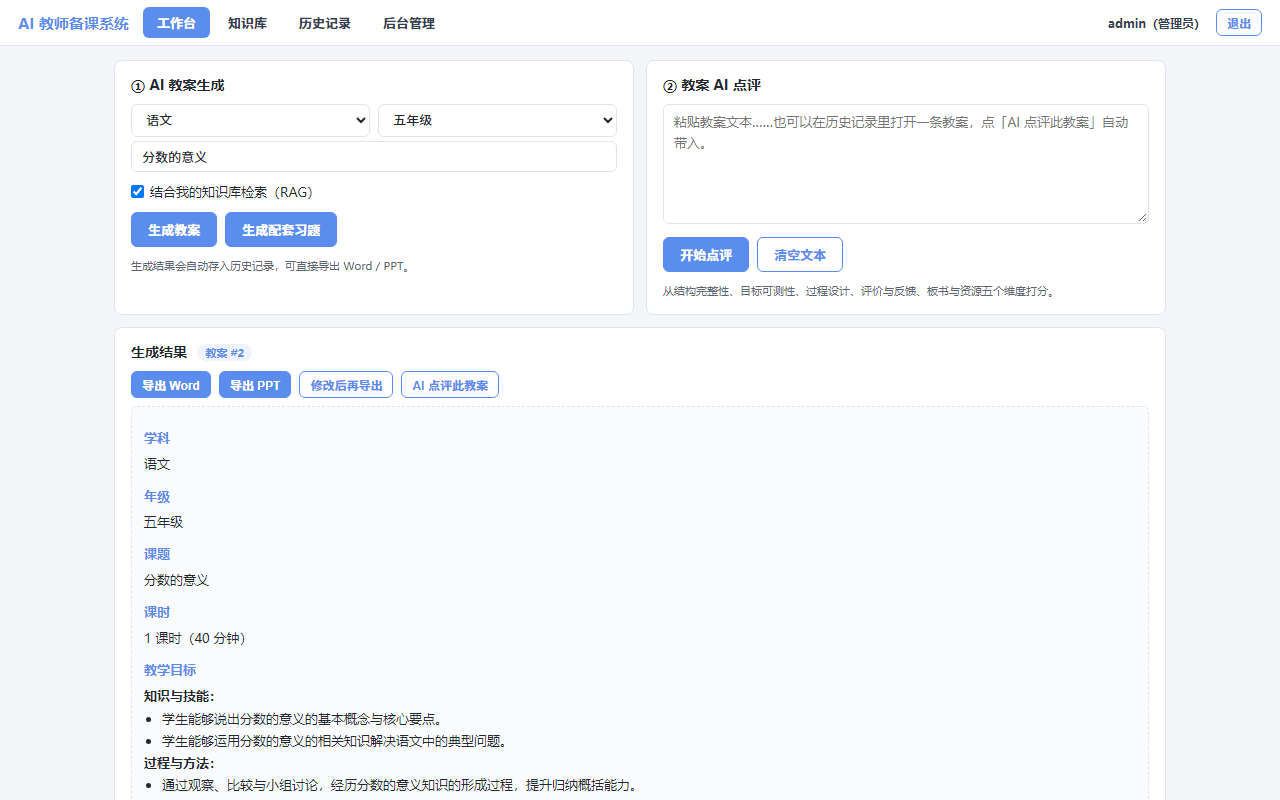The width and height of the screenshot is (1280, 800).
Task: Click the 教案 #2 badge
Action: click(x=225, y=352)
